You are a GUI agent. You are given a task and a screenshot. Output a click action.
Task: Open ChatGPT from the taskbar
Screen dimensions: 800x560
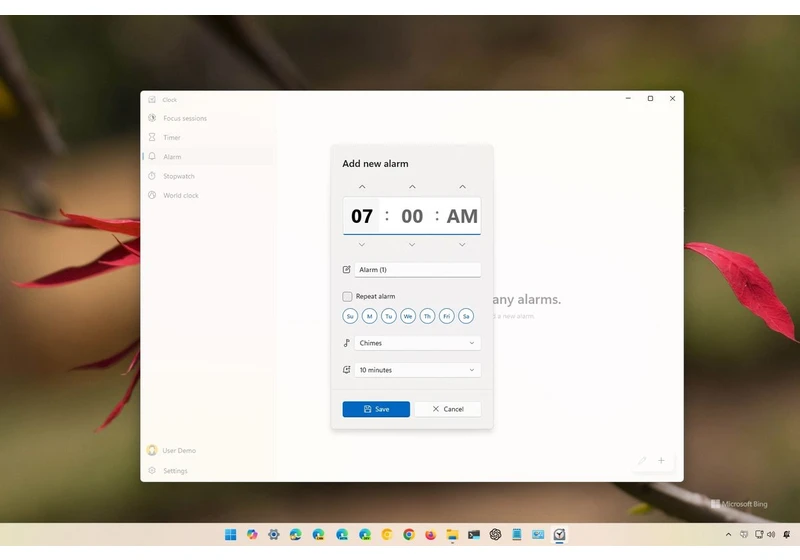[x=495, y=534]
